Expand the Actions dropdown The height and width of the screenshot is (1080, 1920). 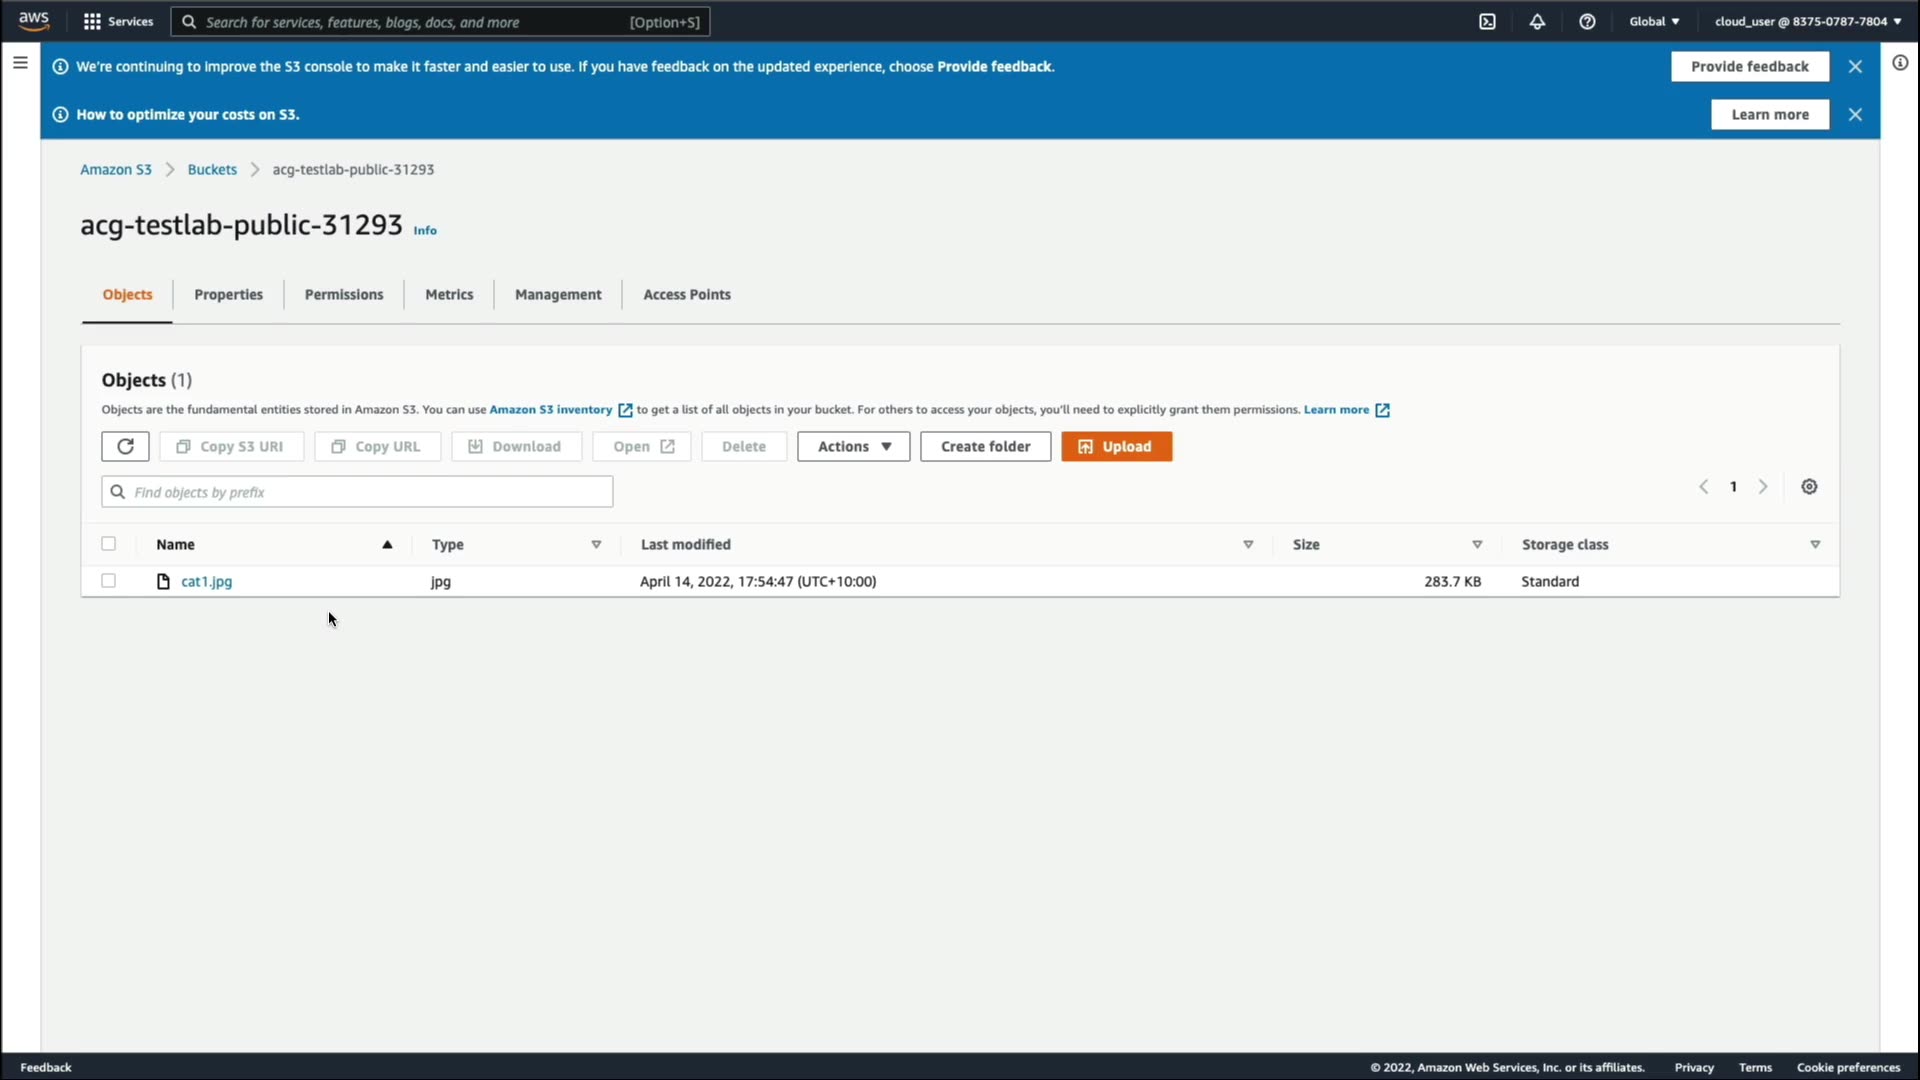click(853, 446)
